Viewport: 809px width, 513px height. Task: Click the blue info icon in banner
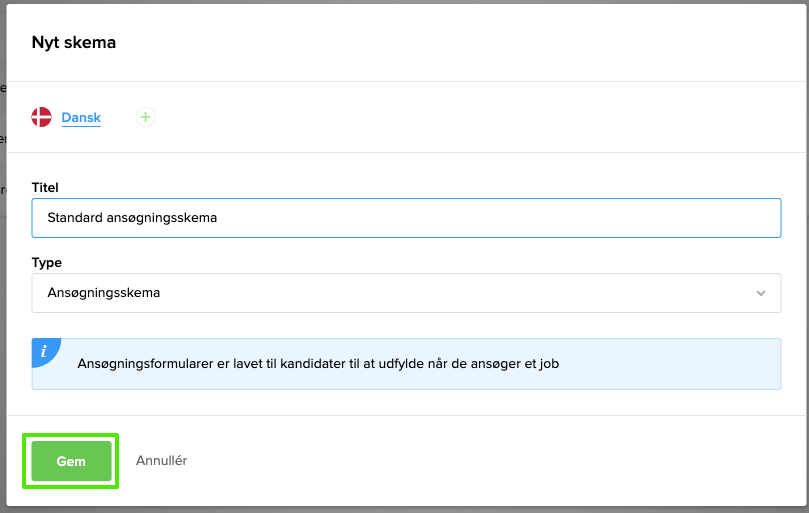(43, 350)
